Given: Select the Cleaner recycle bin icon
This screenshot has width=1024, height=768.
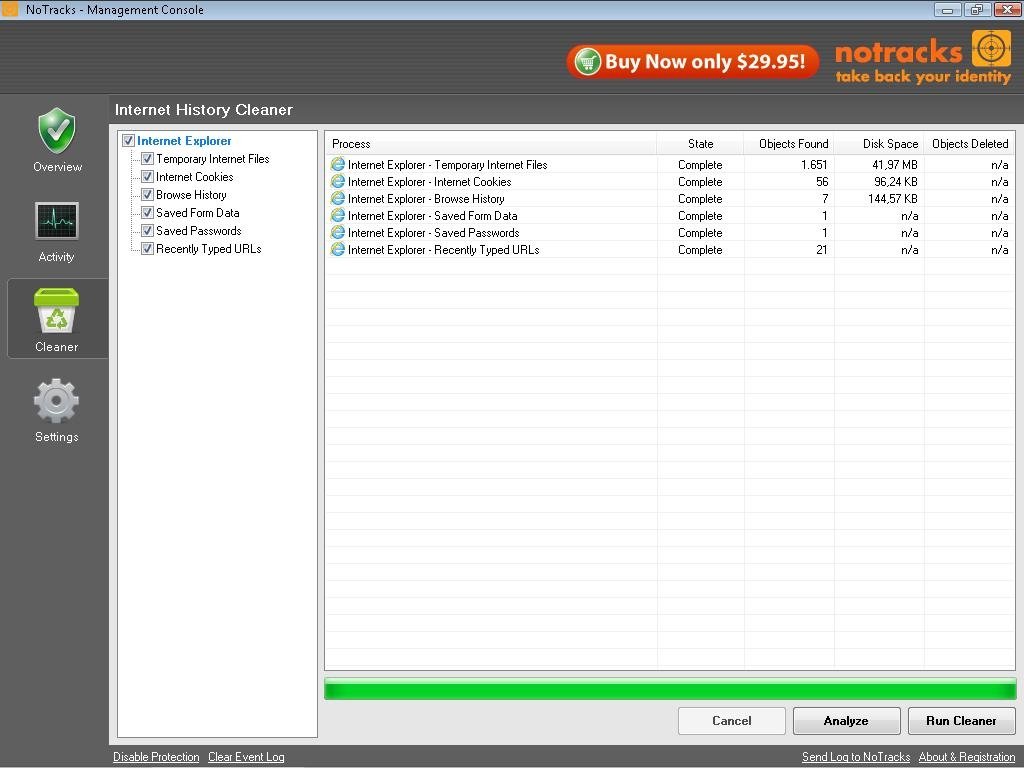Looking at the screenshot, I should pyautogui.click(x=56, y=311).
